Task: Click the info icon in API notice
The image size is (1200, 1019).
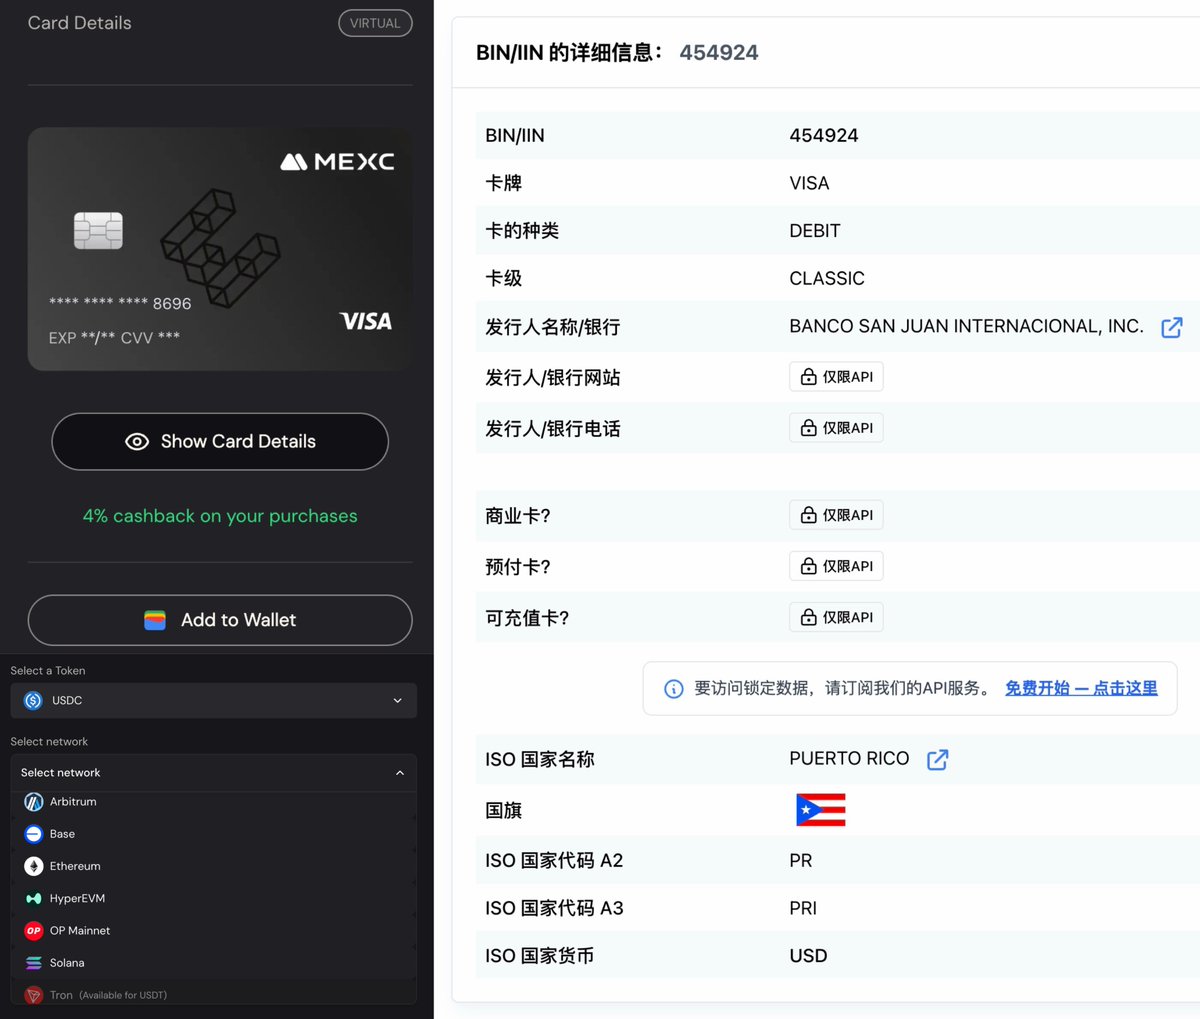Action: click(x=674, y=688)
